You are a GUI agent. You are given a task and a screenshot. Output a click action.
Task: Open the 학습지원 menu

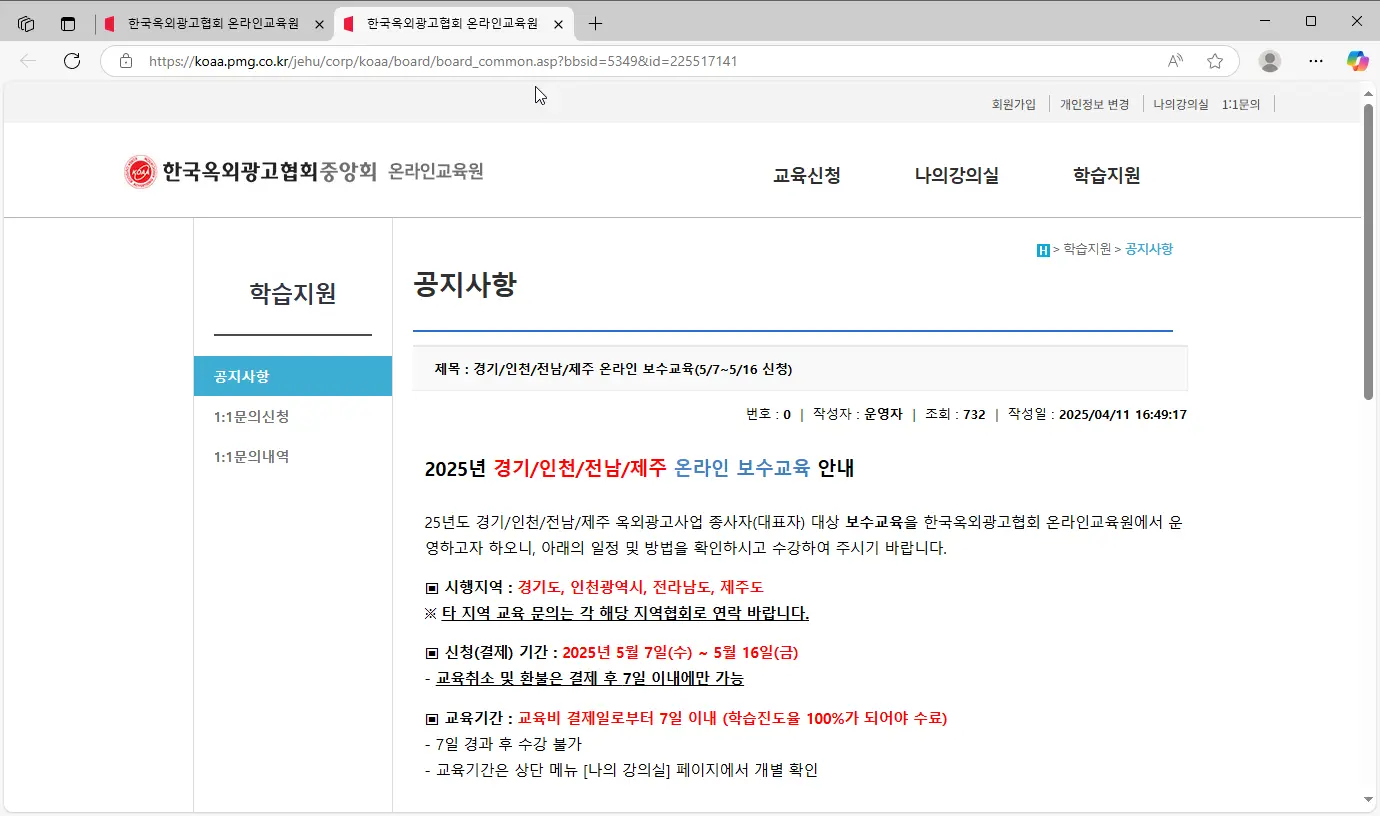[1105, 176]
